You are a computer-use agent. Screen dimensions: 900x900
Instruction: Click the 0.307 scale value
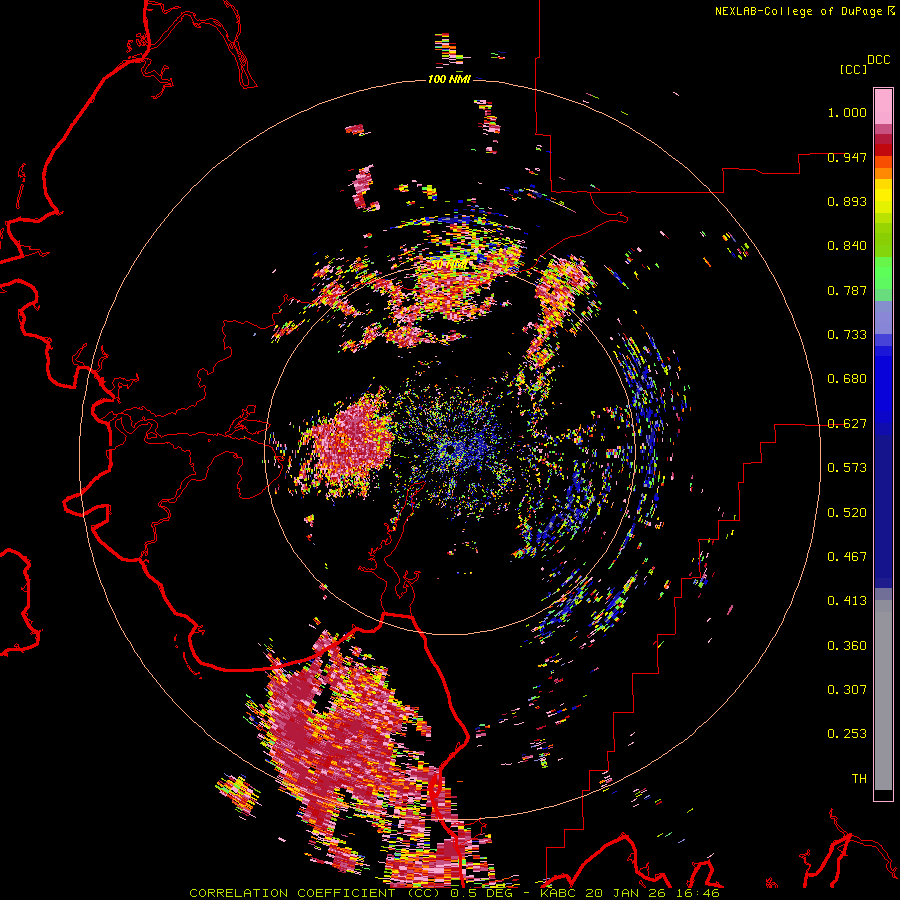click(x=847, y=690)
